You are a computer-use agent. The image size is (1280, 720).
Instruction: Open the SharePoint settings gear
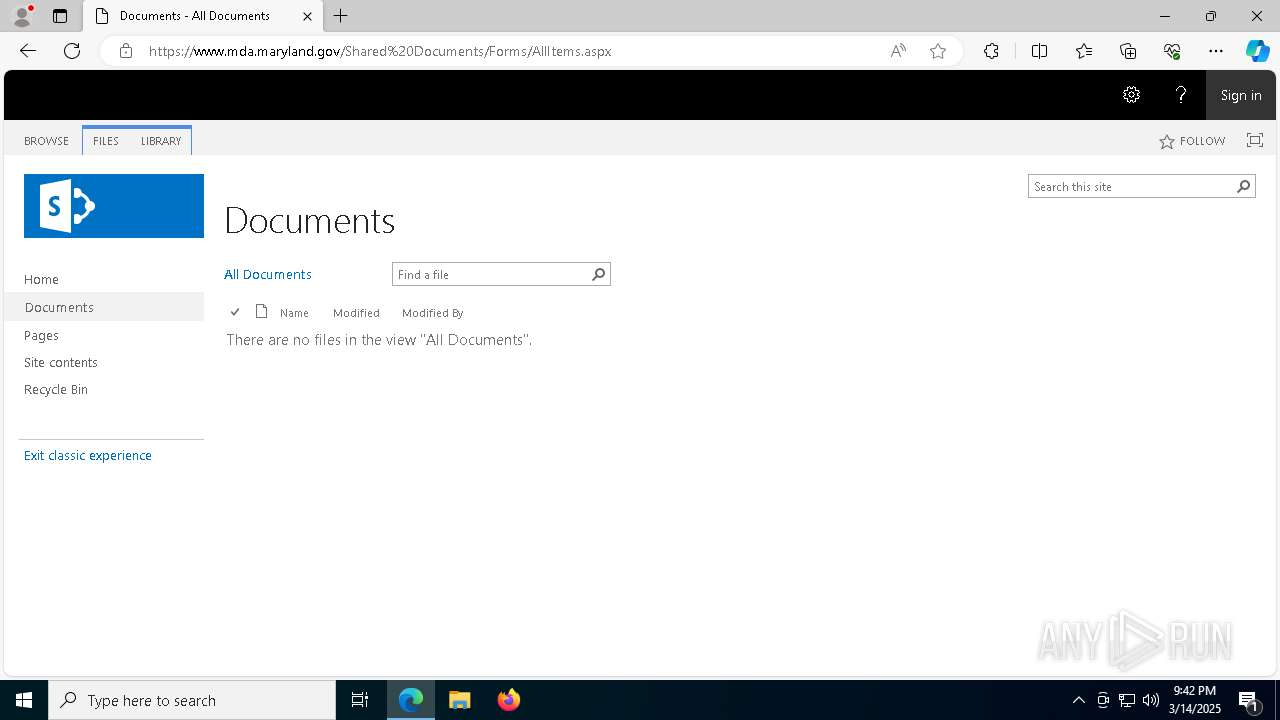pos(1131,95)
